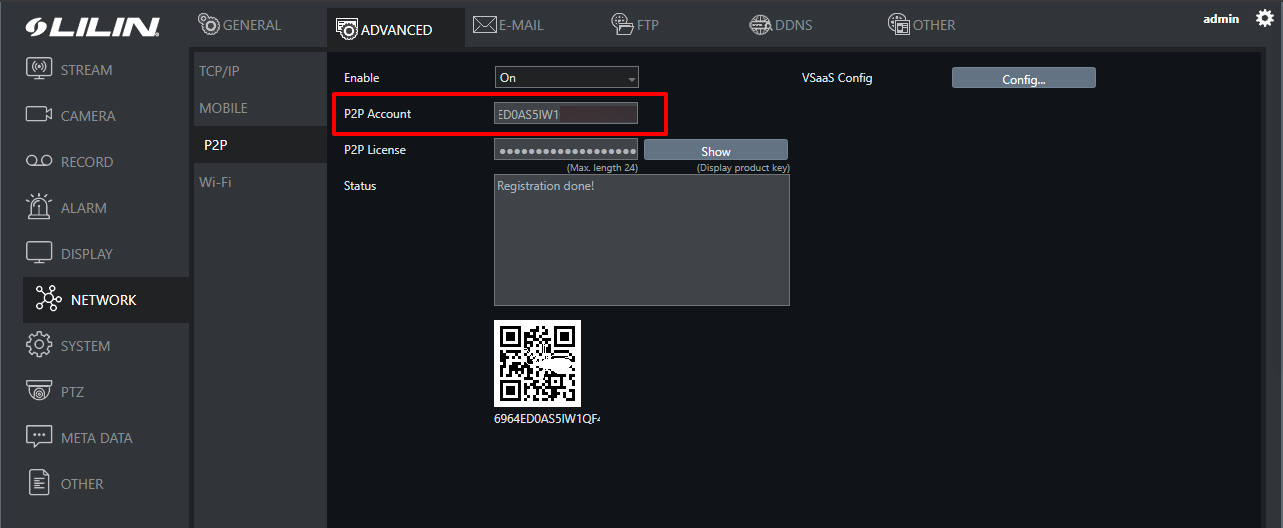Image resolution: width=1283 pixels, height=528 pixels.
Task: Click the 6964ED0AS5IW1QF code text
Action: tap(546, 419)
